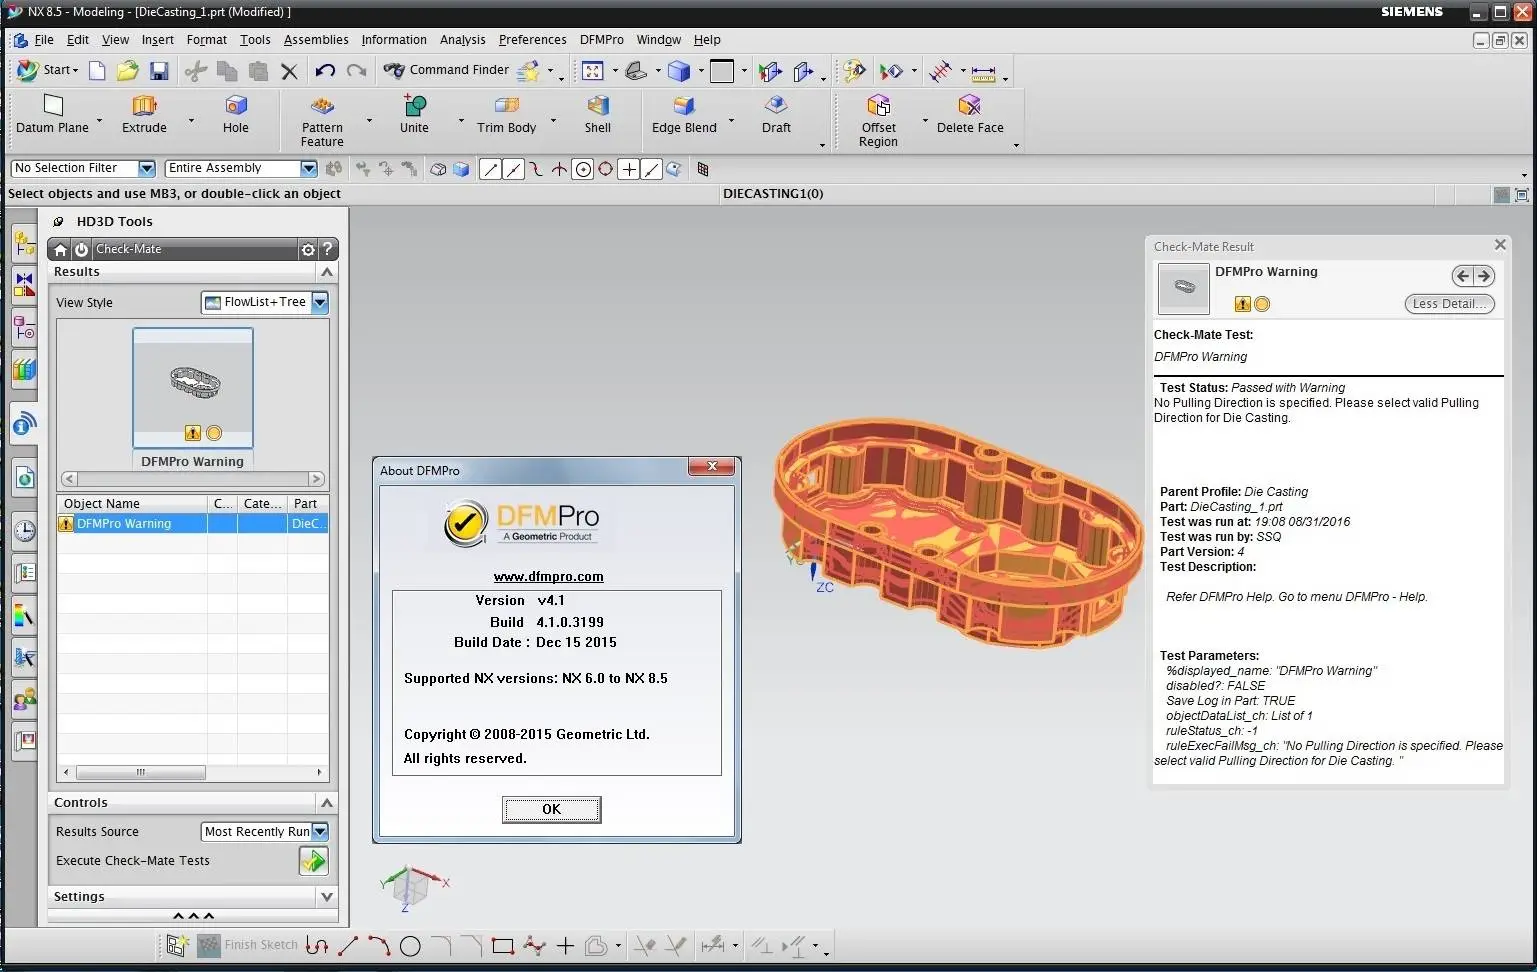
Task: Choose the Edge Blend tool
Action: tap(684, 114)
